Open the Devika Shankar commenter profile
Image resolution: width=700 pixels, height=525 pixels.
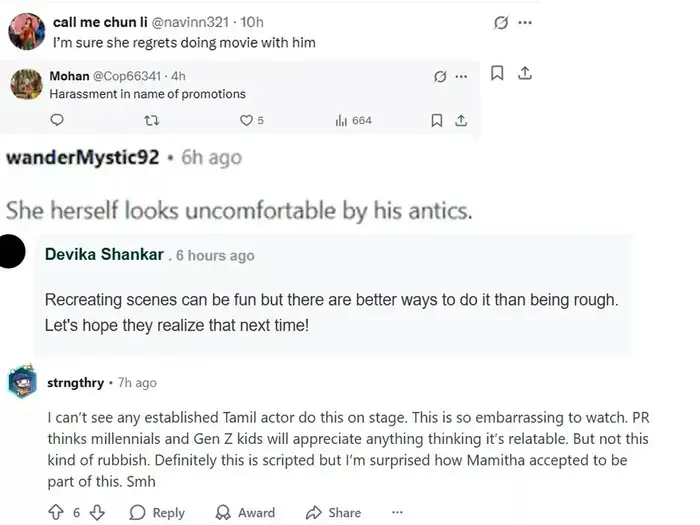pos(104,254)
